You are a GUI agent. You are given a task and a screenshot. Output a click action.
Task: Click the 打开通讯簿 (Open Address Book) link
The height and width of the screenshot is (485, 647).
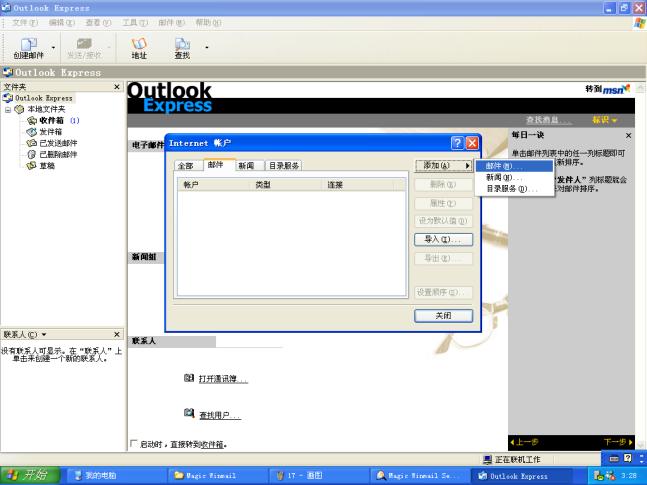tap(222, 379)
